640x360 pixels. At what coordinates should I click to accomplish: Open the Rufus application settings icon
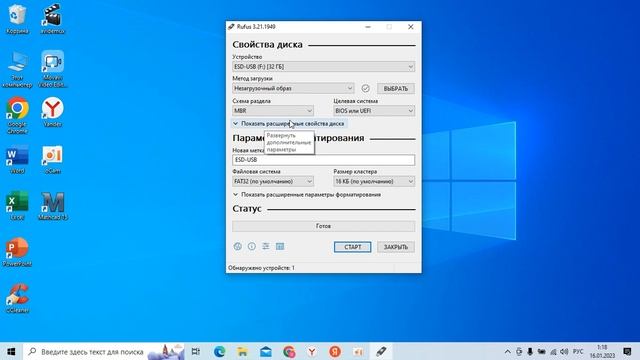click(x=266, y=247)
